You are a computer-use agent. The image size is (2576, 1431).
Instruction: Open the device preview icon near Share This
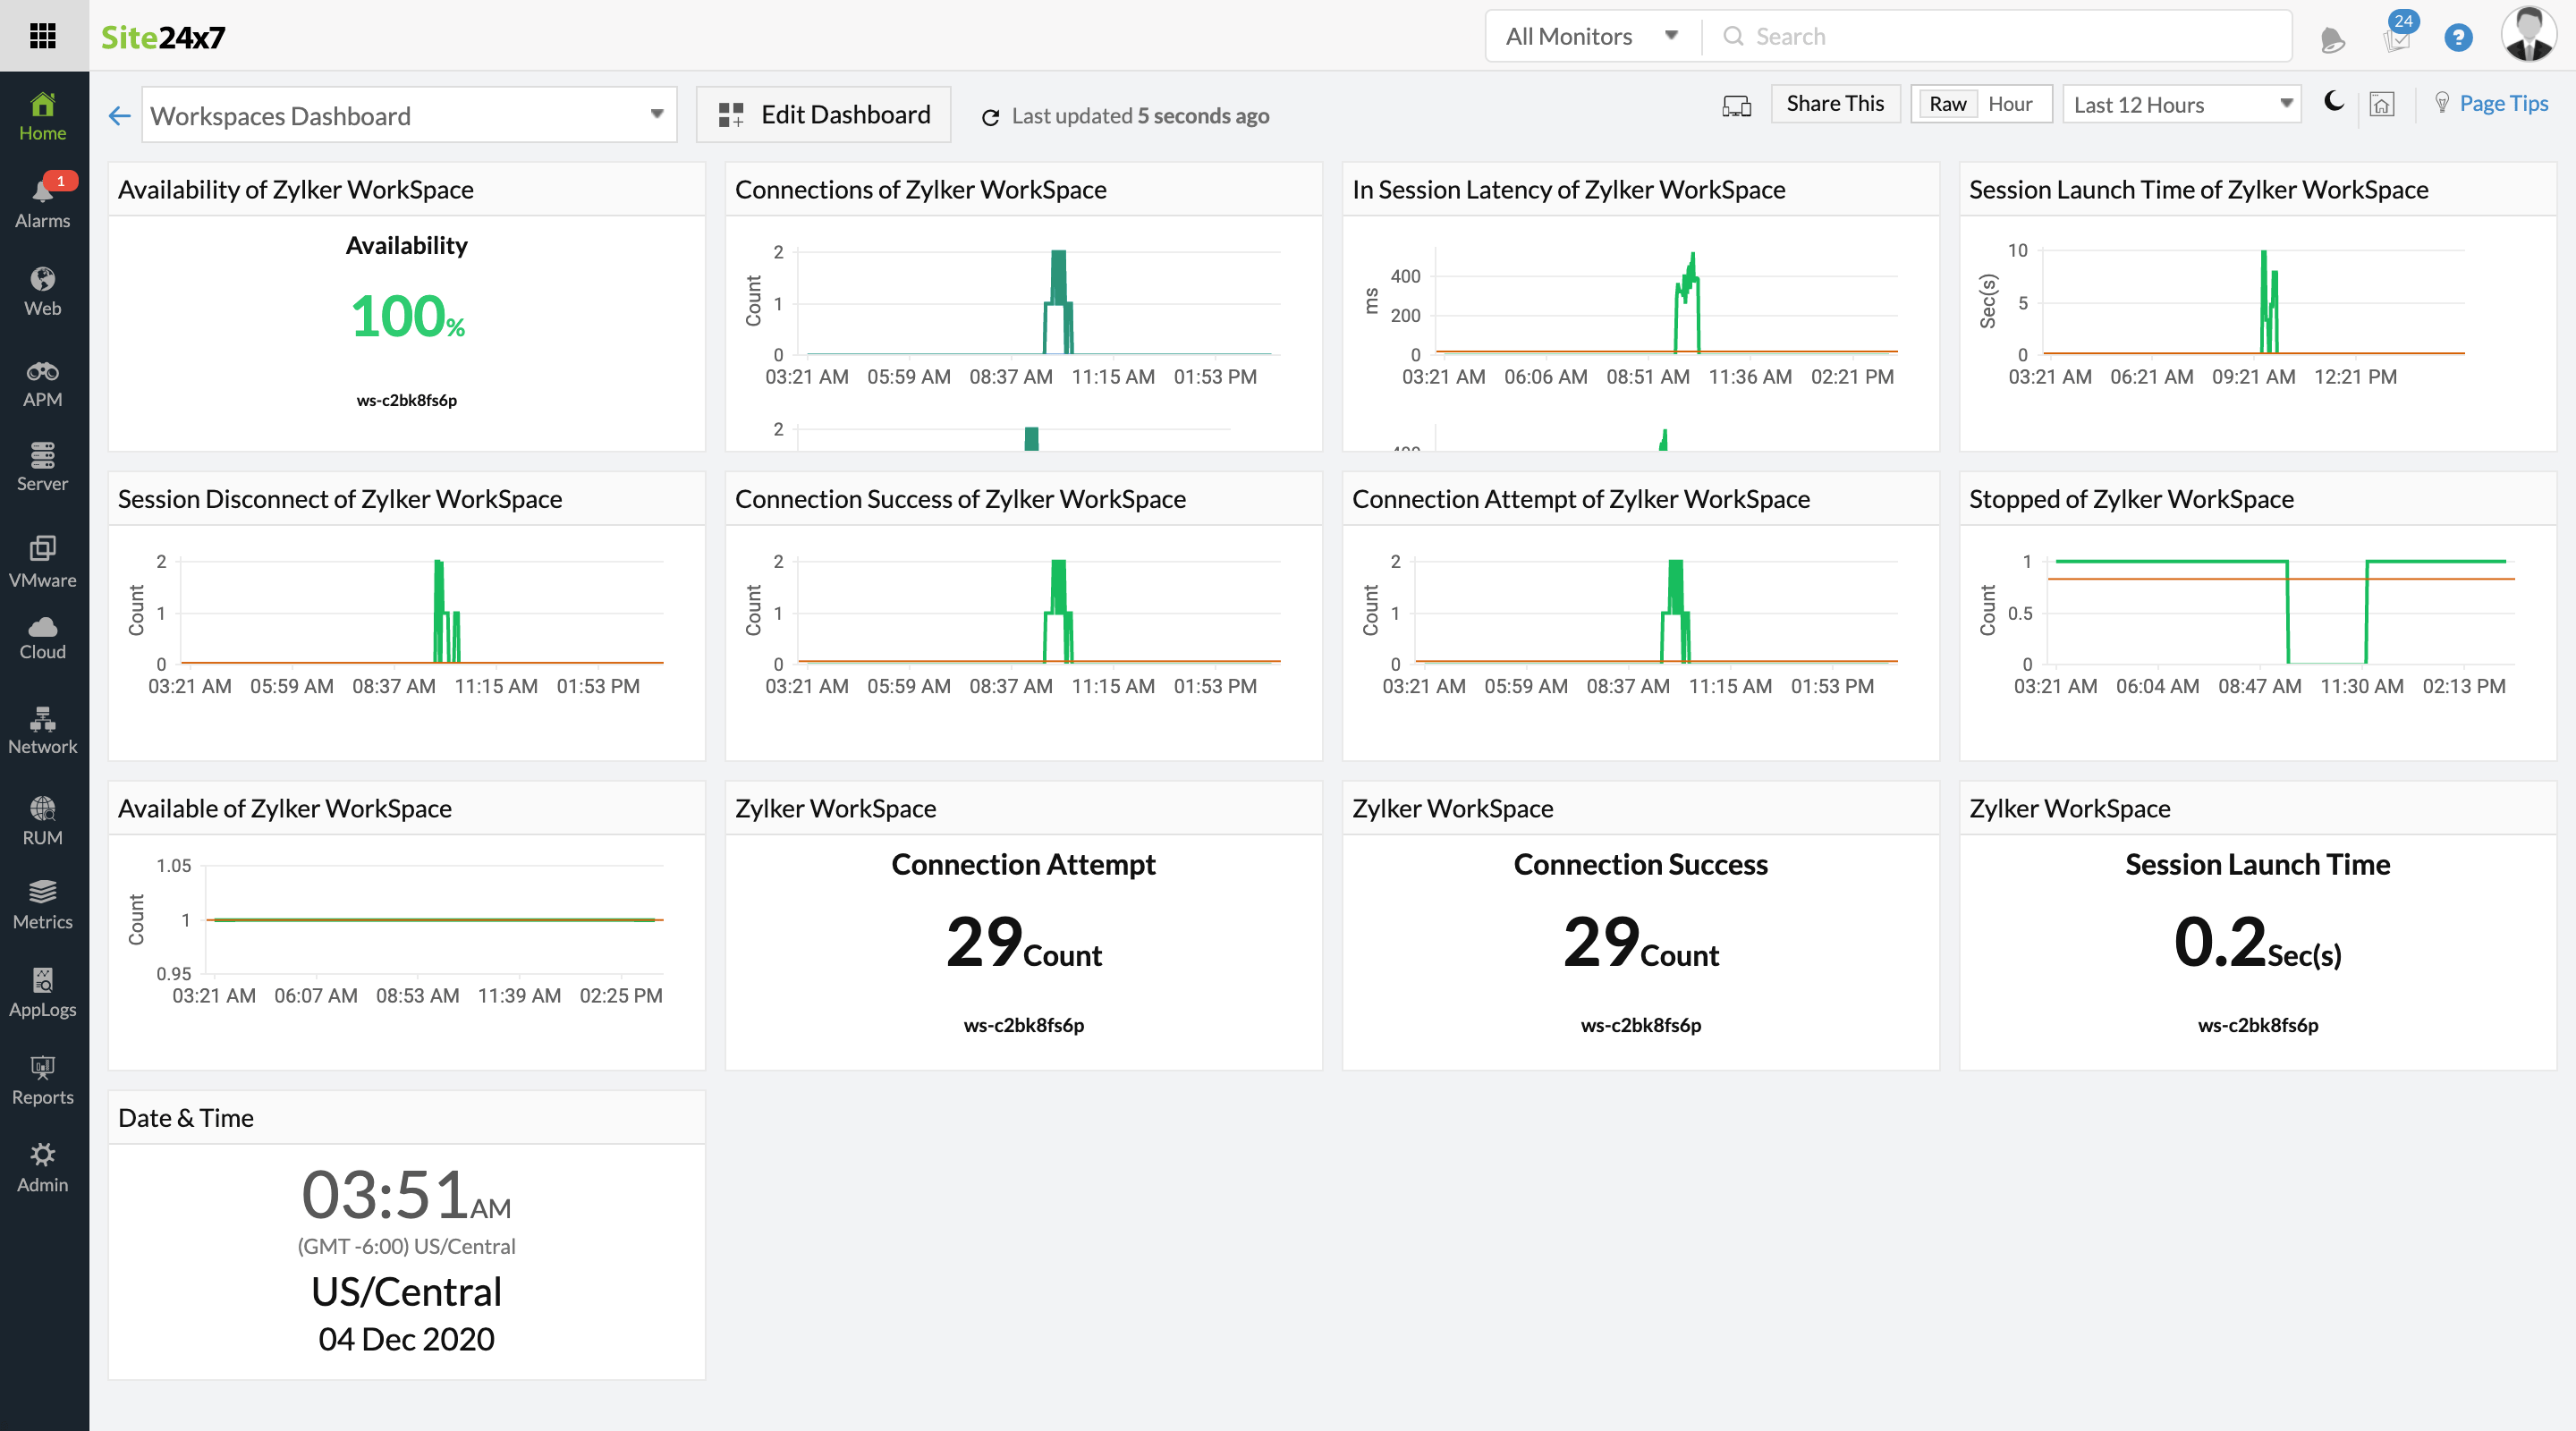[x=1736, y=106]
